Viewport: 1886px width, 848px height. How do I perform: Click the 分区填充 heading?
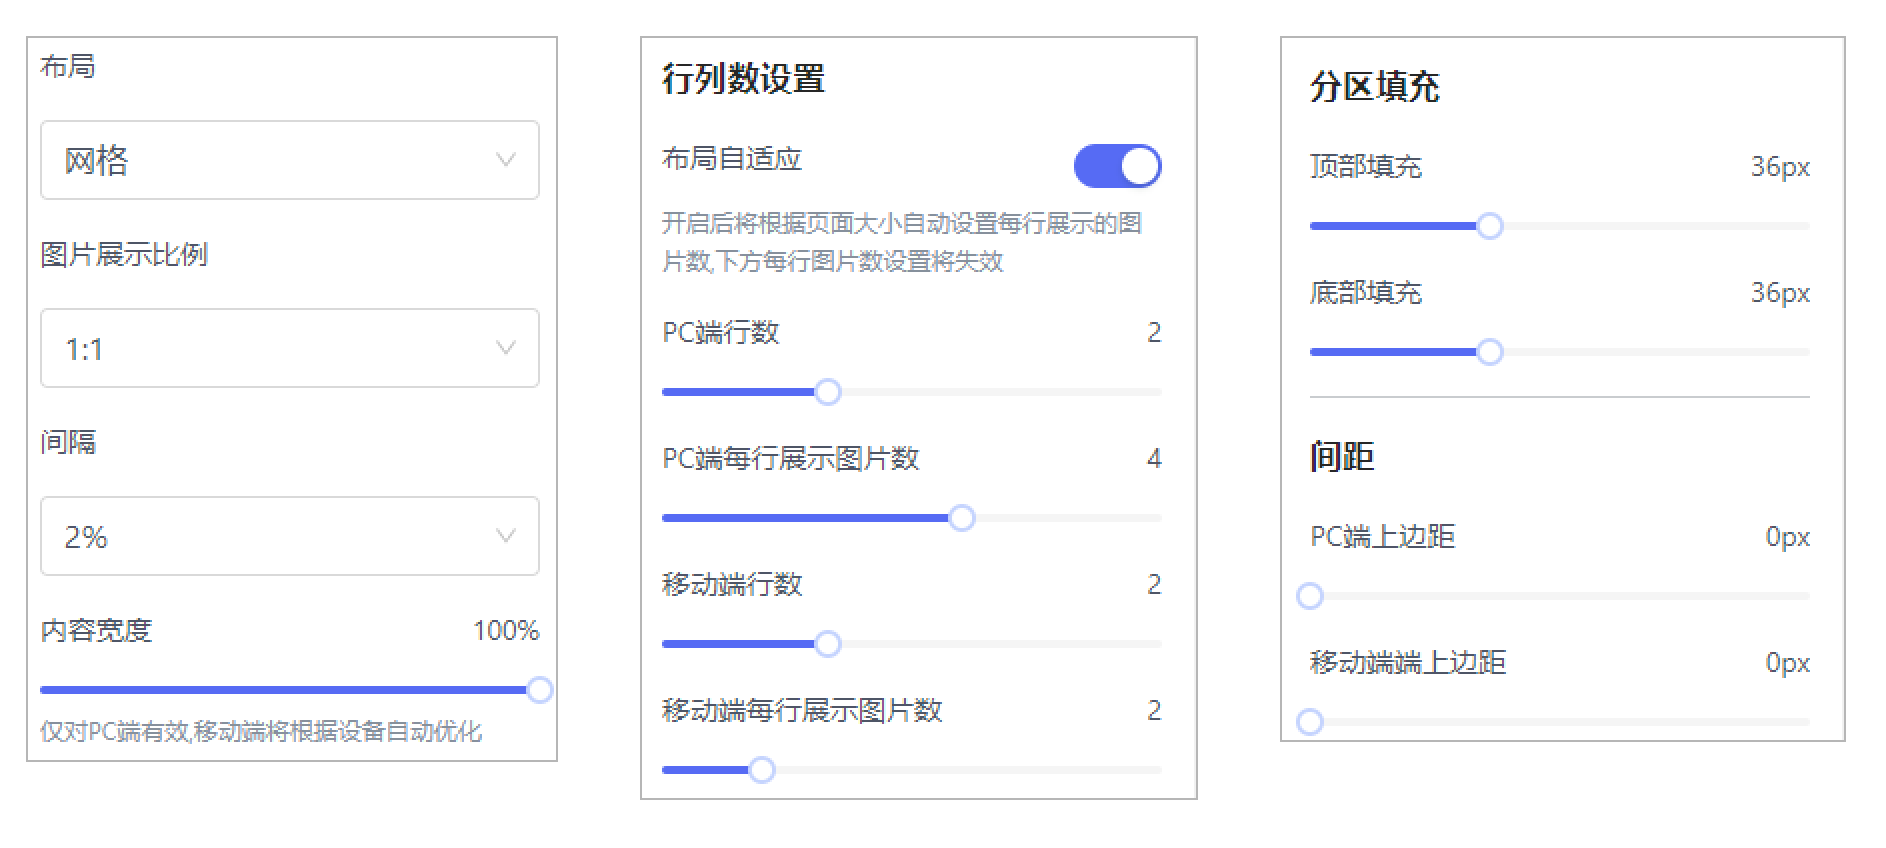1375,87
